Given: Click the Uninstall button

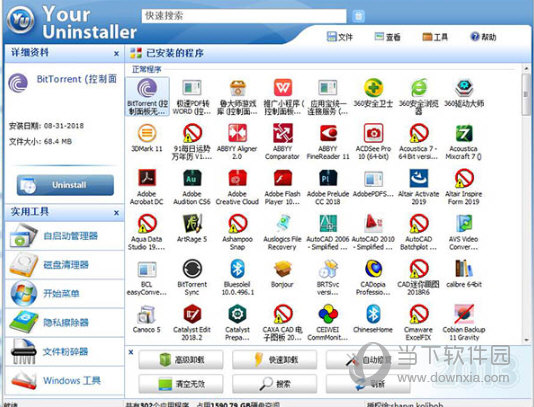Looking at the screenshot, I should click(x=65, y=185).
